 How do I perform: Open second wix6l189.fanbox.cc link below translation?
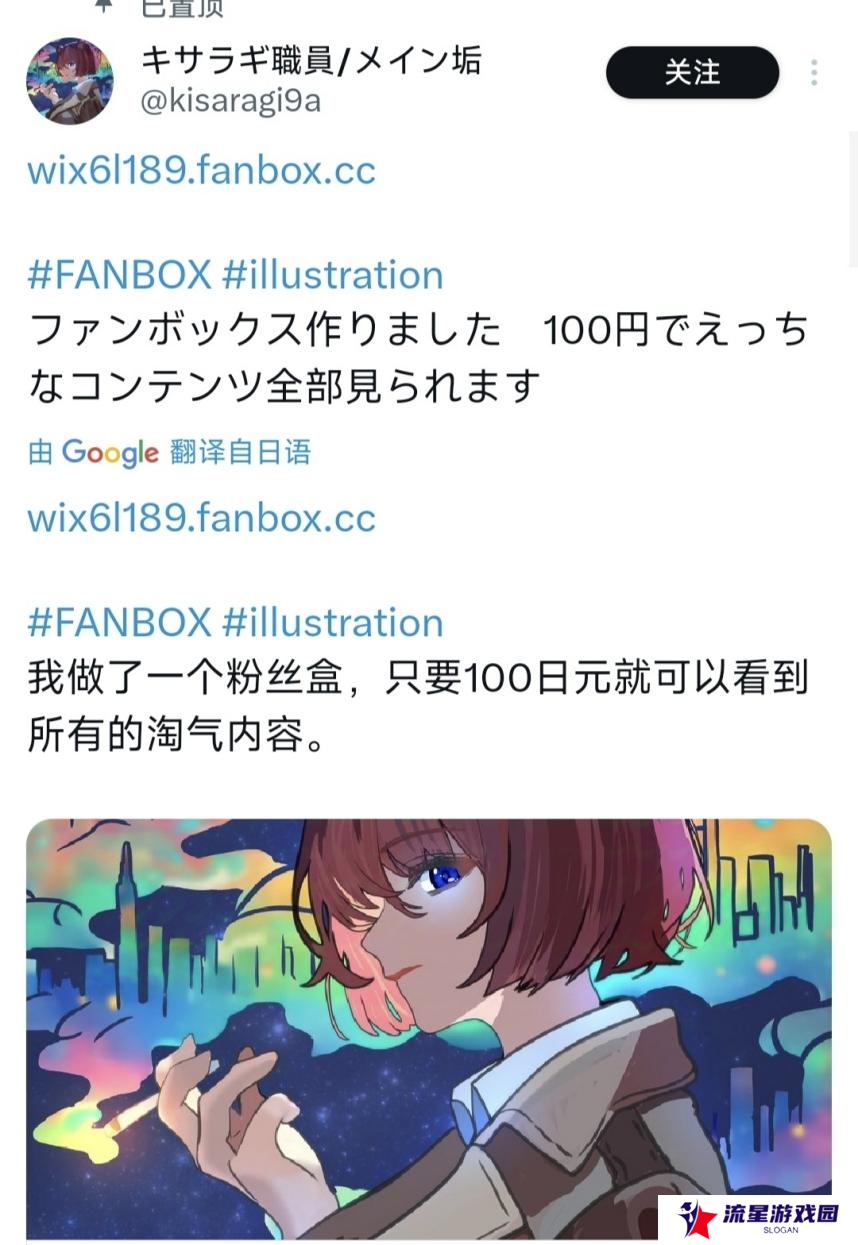pos(201,517)
